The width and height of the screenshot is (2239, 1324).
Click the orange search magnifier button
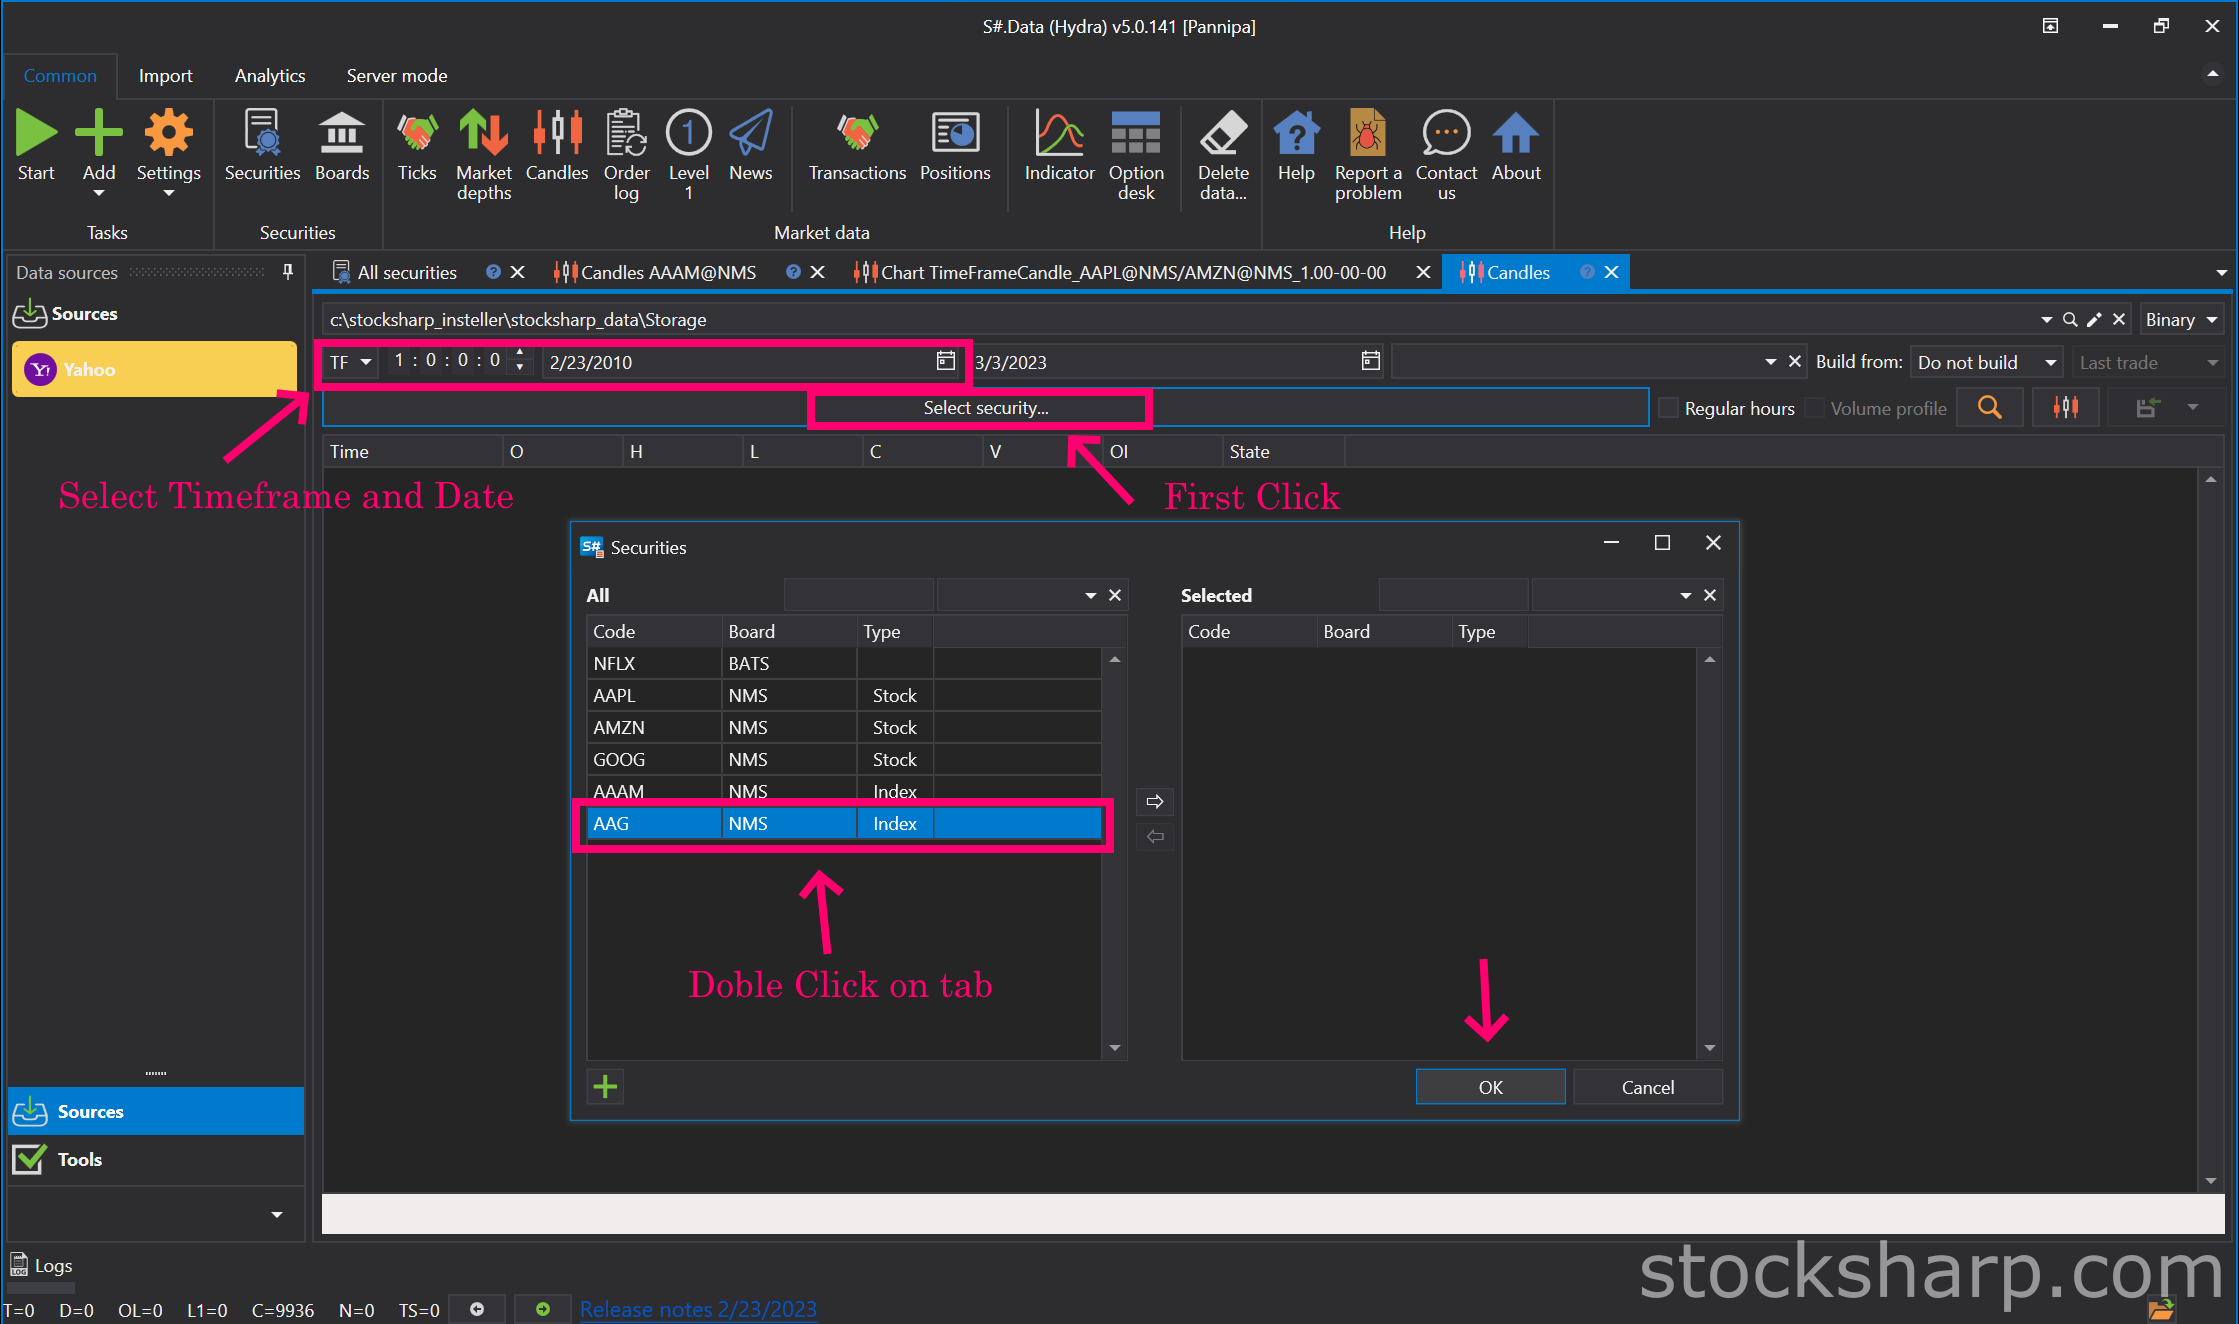[1990, 408]
